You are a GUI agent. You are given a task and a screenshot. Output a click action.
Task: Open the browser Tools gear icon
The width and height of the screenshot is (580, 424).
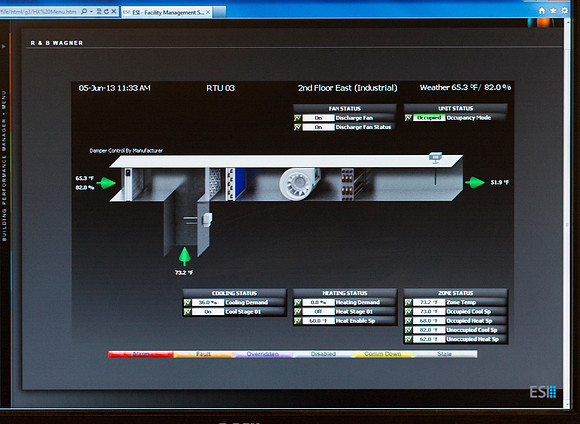[564, 11]
